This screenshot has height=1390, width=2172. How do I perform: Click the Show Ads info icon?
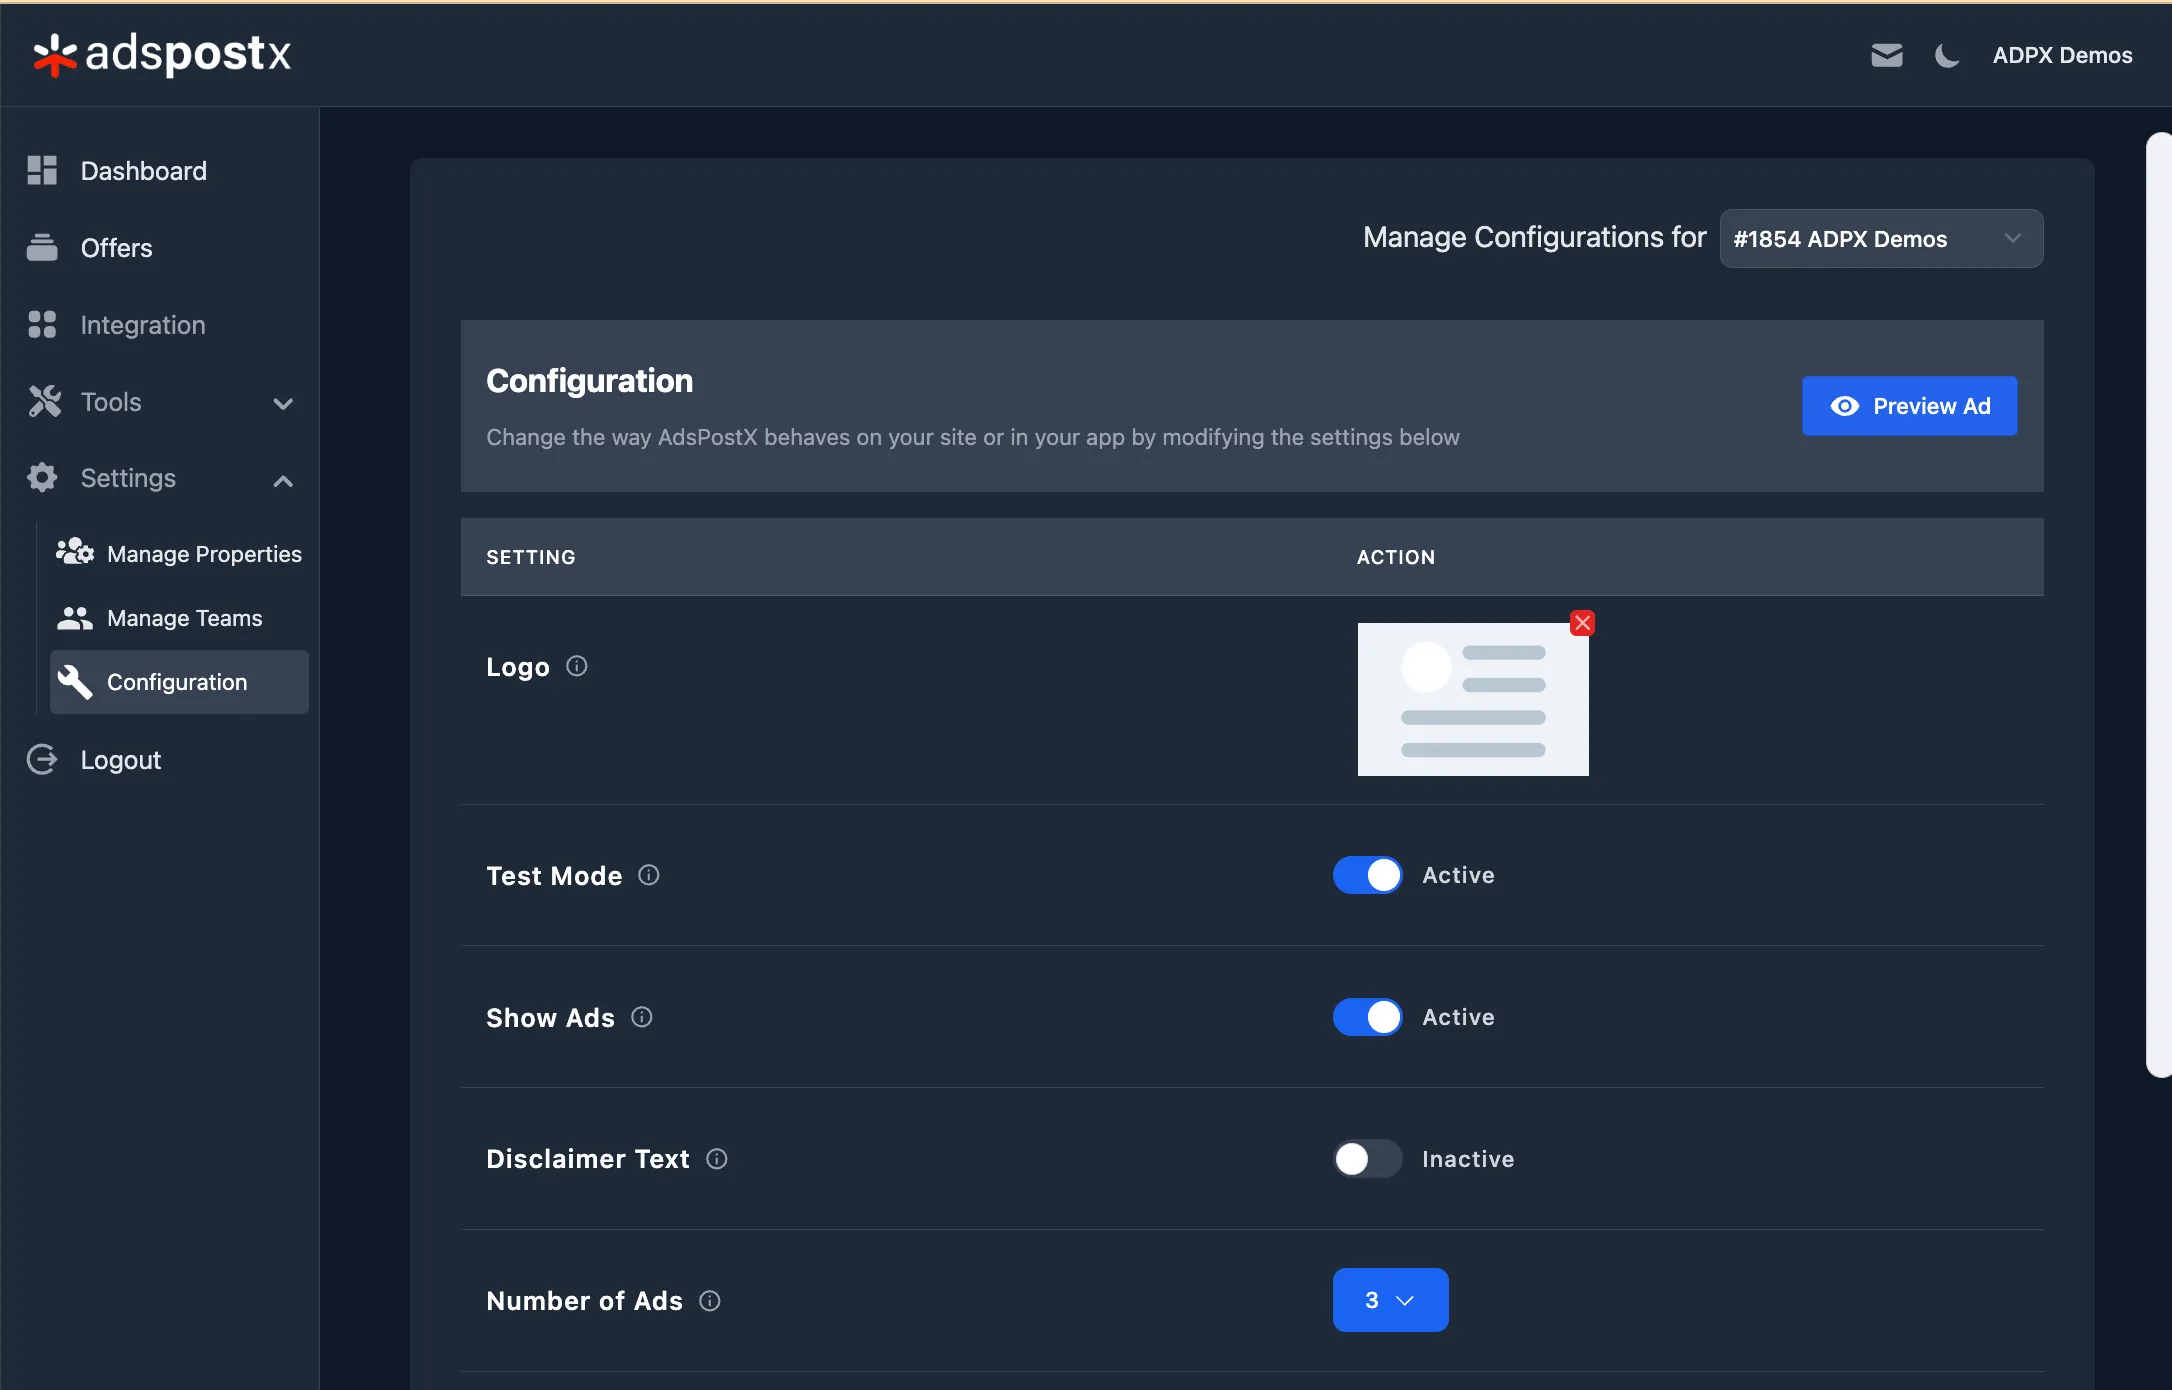pos(642,1017)
